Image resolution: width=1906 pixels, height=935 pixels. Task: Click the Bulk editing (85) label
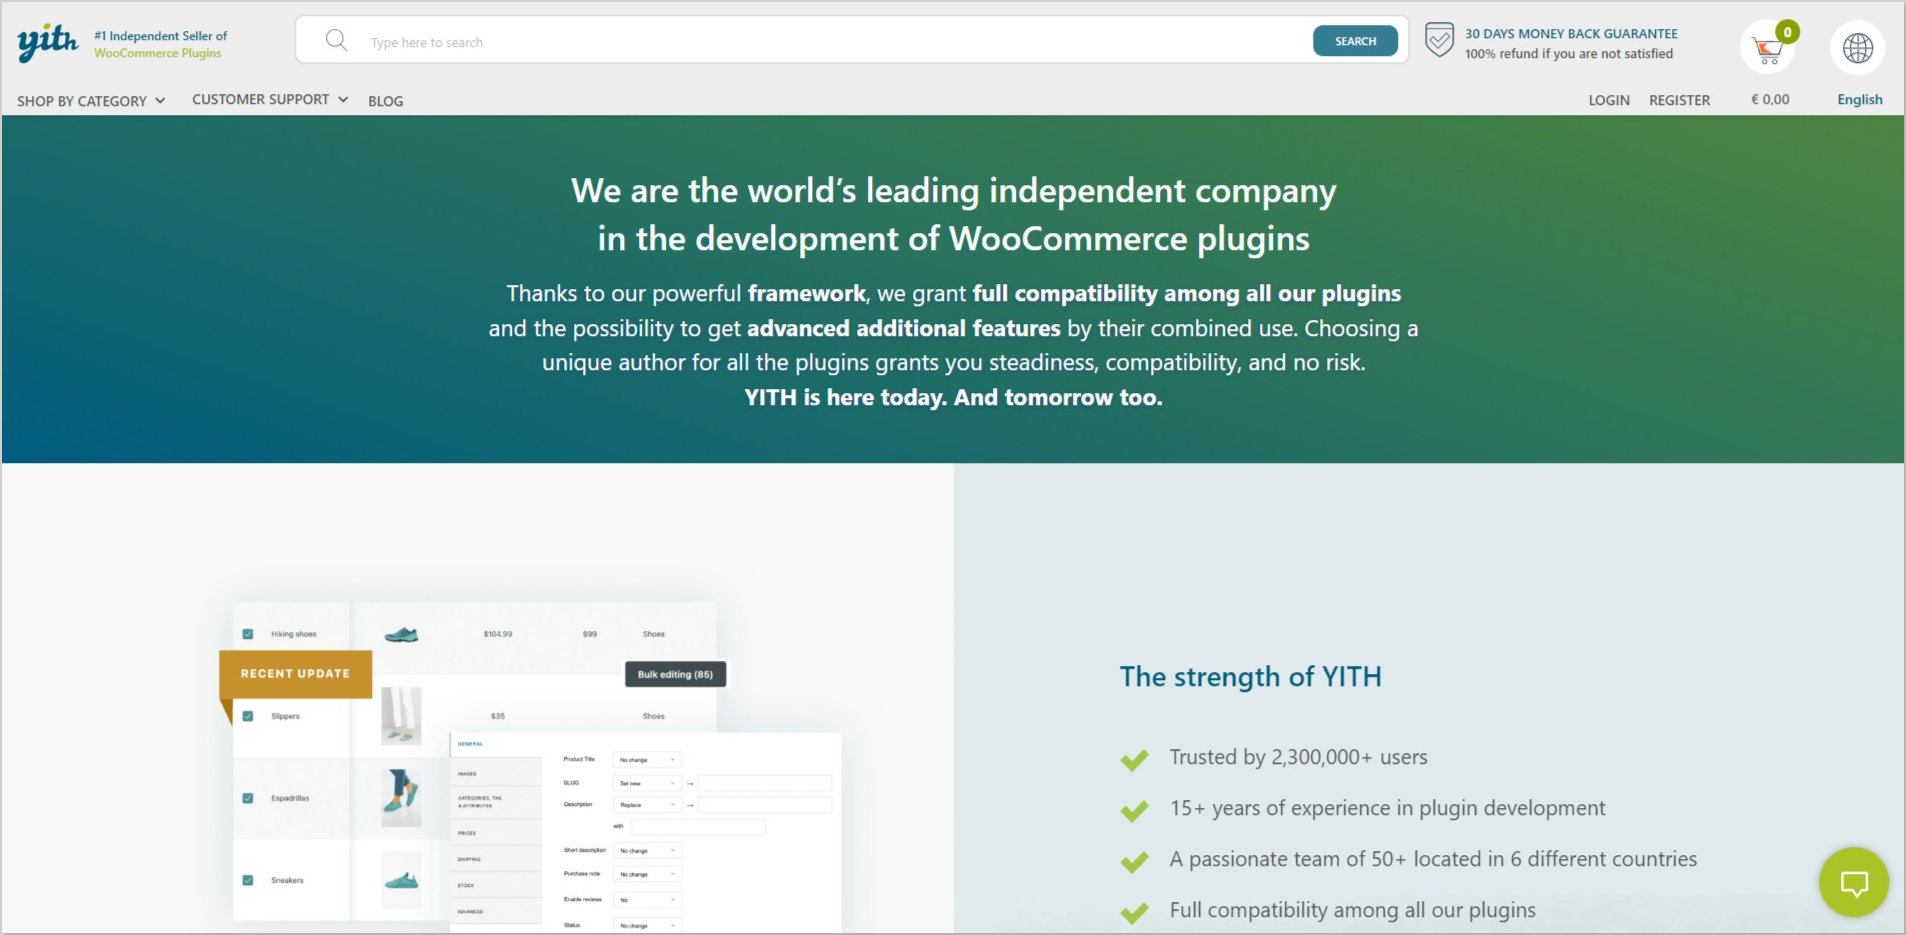[x=675, y=674]
